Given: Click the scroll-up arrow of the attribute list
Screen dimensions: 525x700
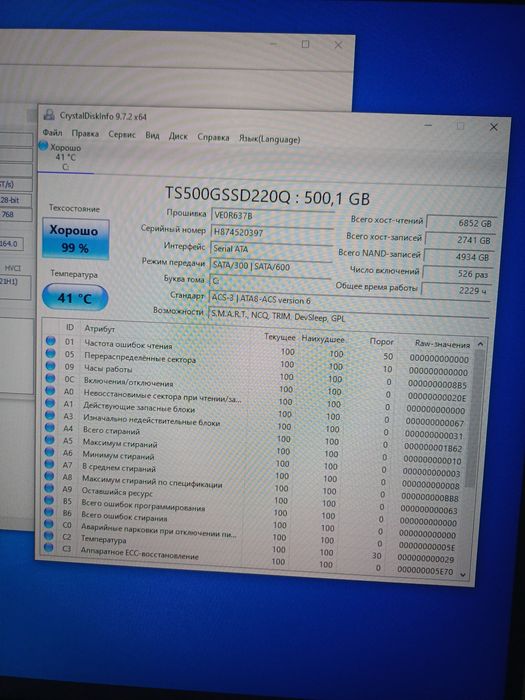Looking at the screenshot, I should pyautogui.click(x=480, y=344).
